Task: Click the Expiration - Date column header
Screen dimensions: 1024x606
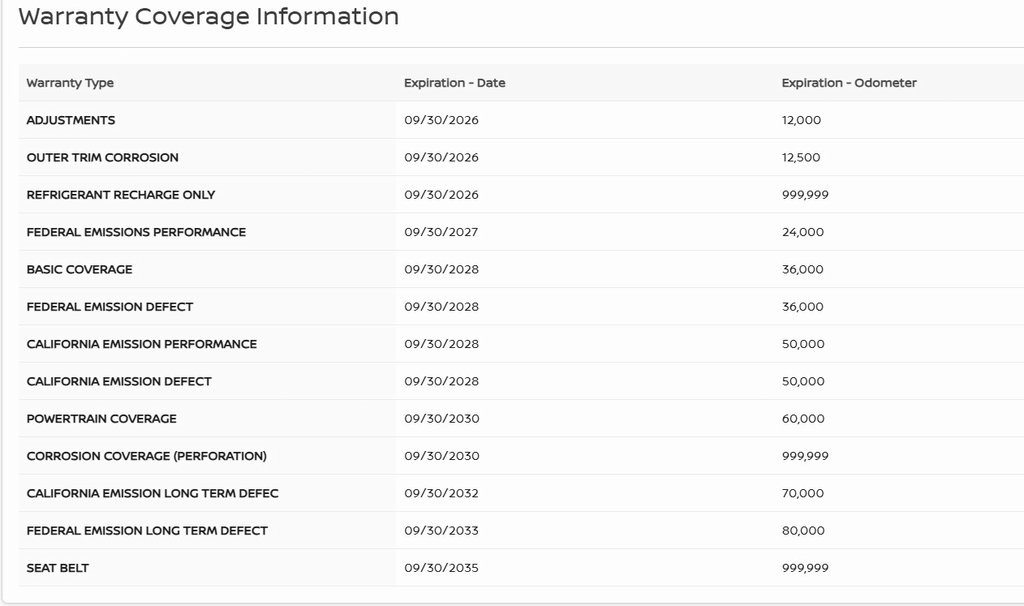Action: 454,83
